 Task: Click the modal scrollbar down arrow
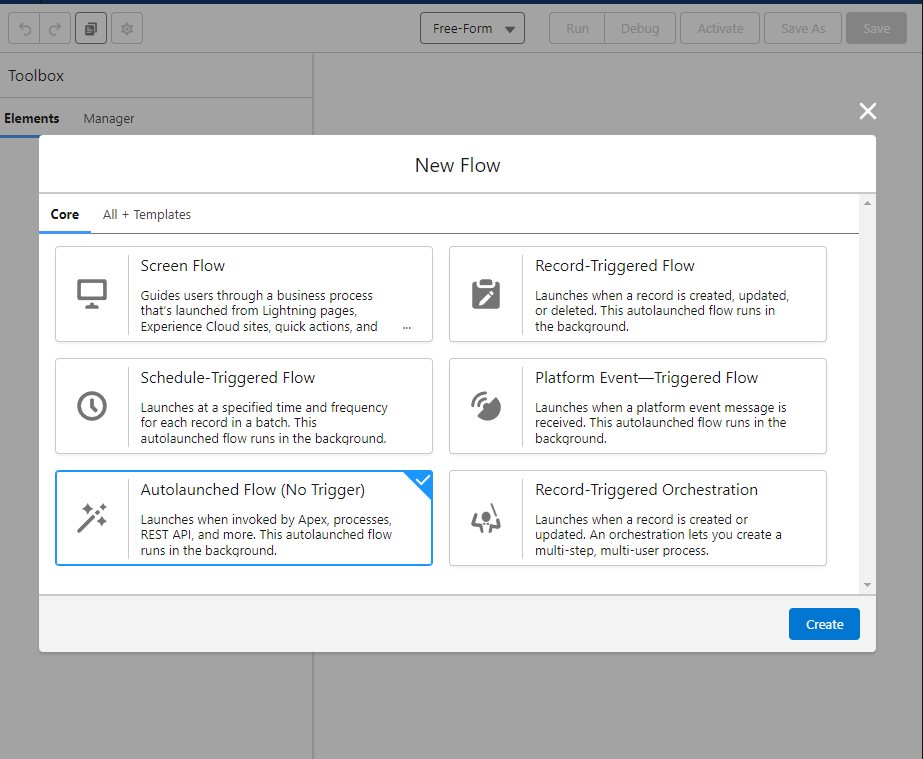tap(867, 585)
